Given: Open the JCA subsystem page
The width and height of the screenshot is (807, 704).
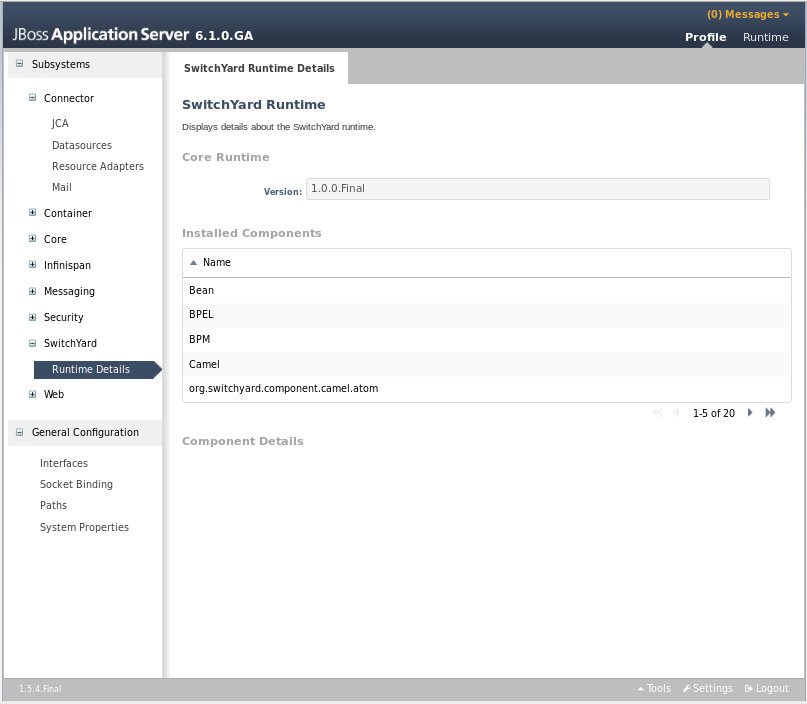Looking at the screenshot, I should point(60,124).
